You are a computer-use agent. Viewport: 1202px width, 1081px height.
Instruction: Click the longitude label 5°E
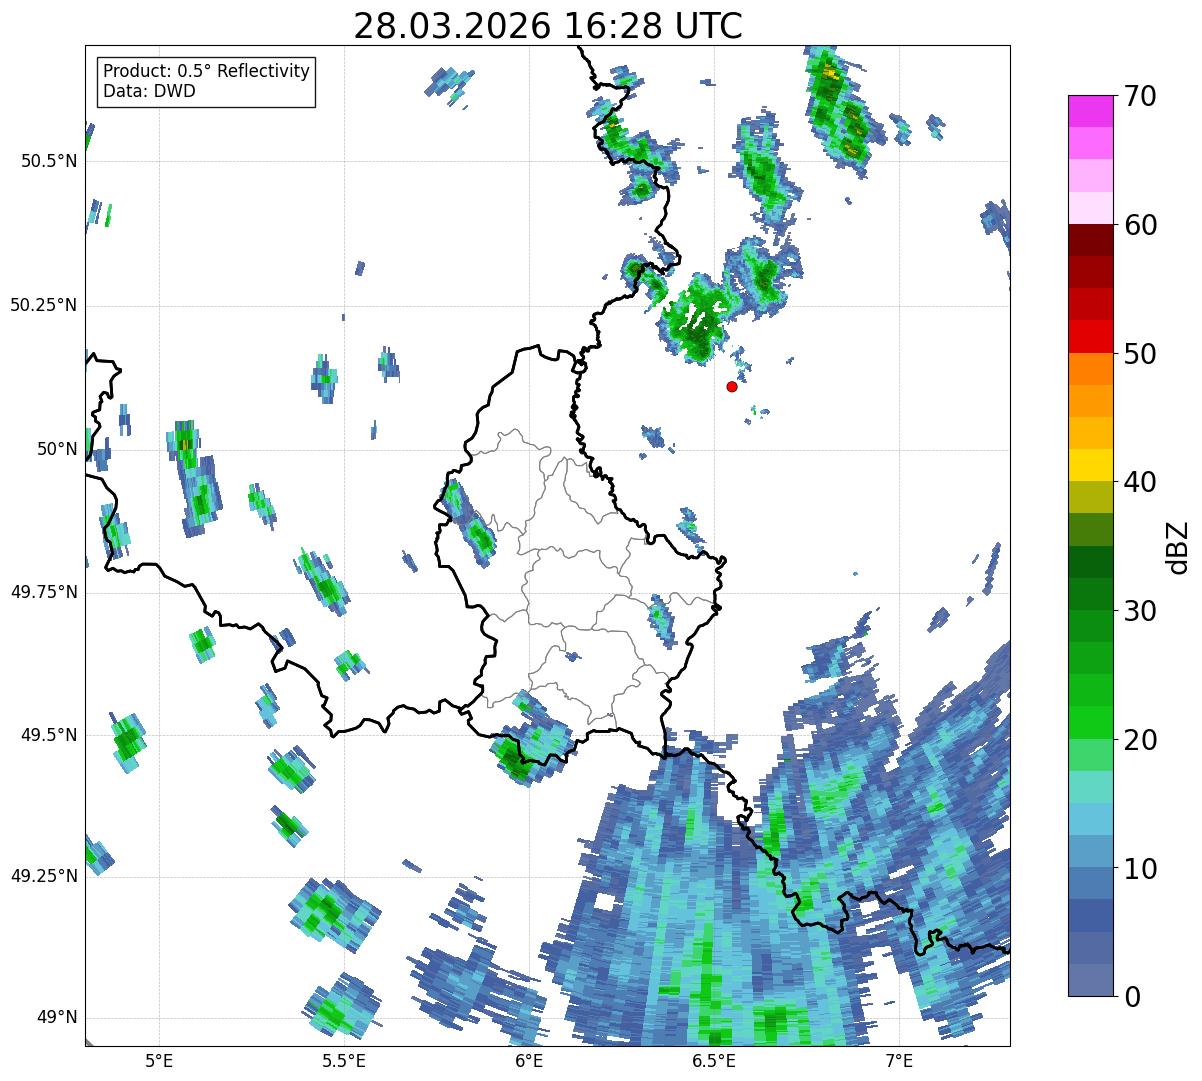tap(159, 1060)
